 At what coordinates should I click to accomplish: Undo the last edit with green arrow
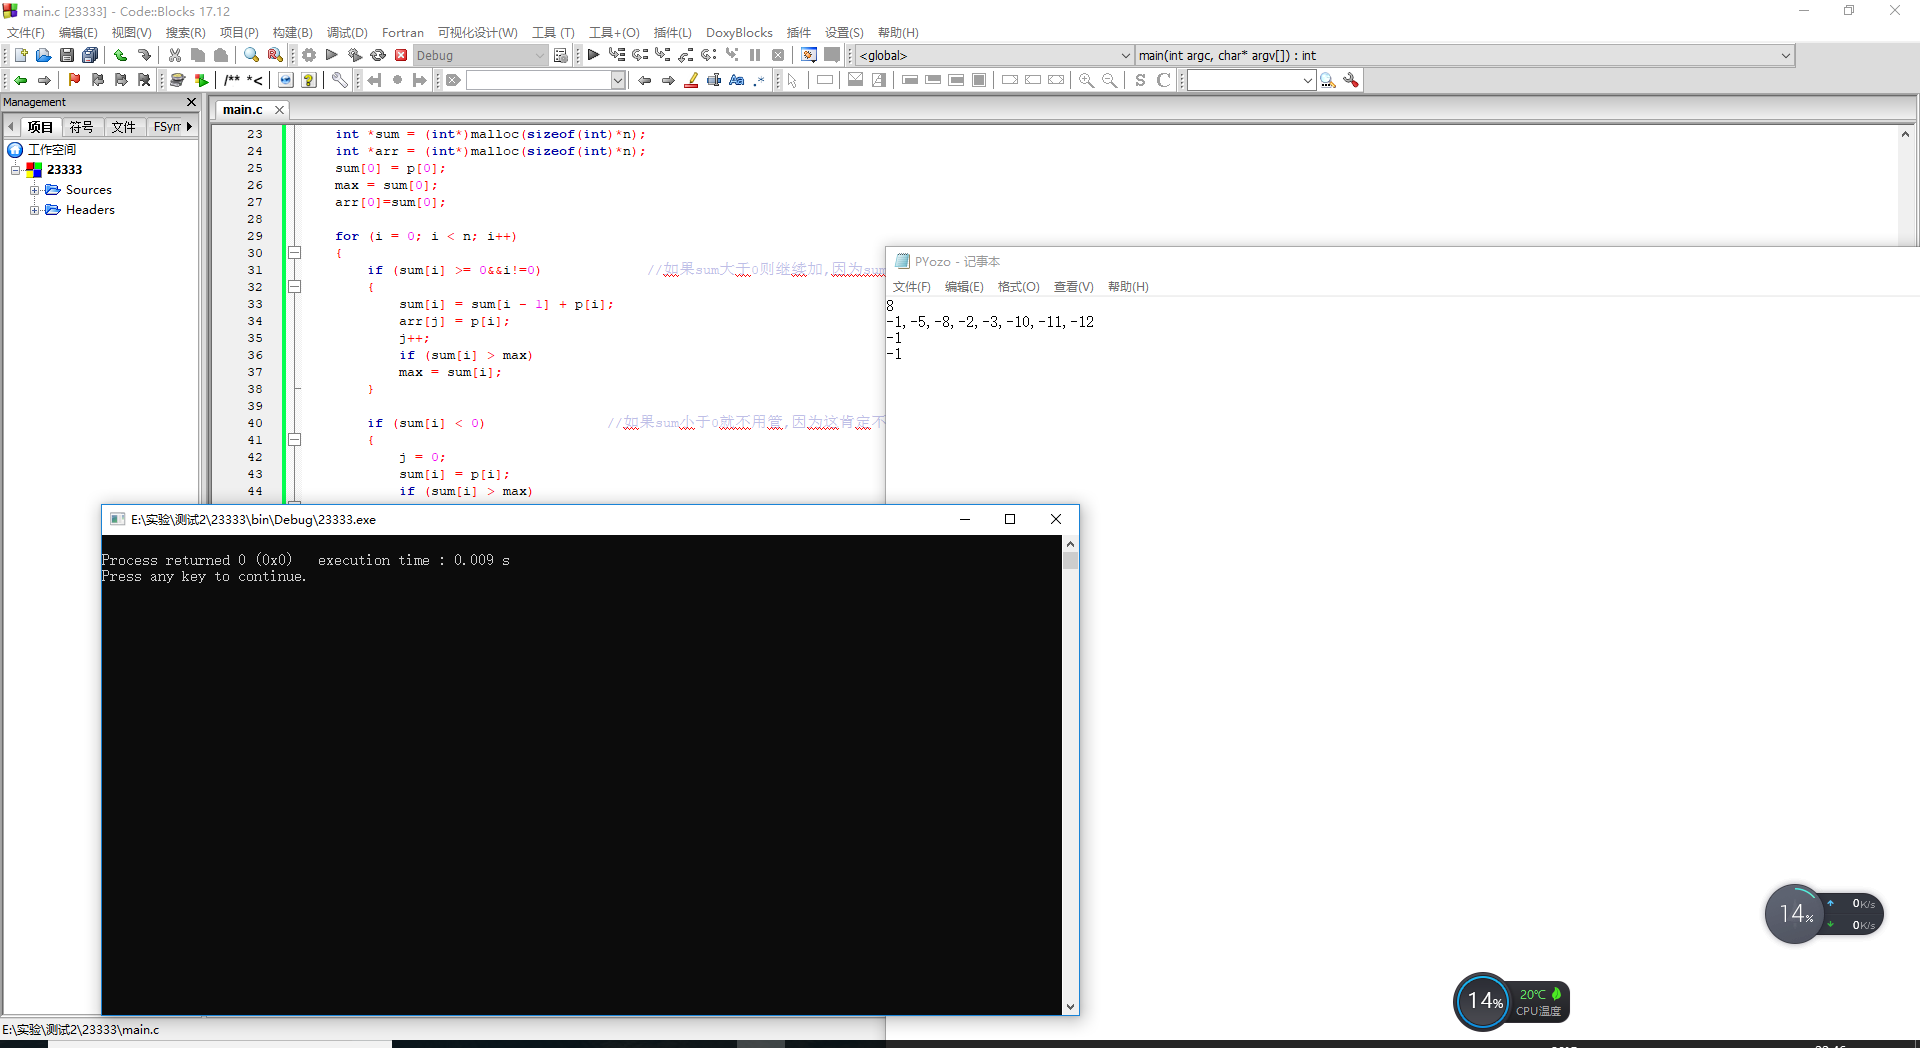click(120, 55)
